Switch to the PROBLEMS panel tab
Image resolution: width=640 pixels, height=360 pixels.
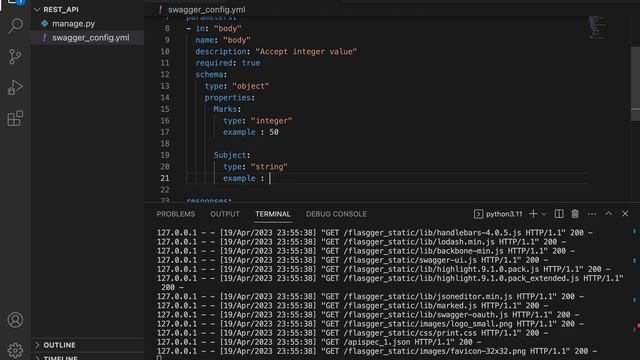[x=176, y=214]
